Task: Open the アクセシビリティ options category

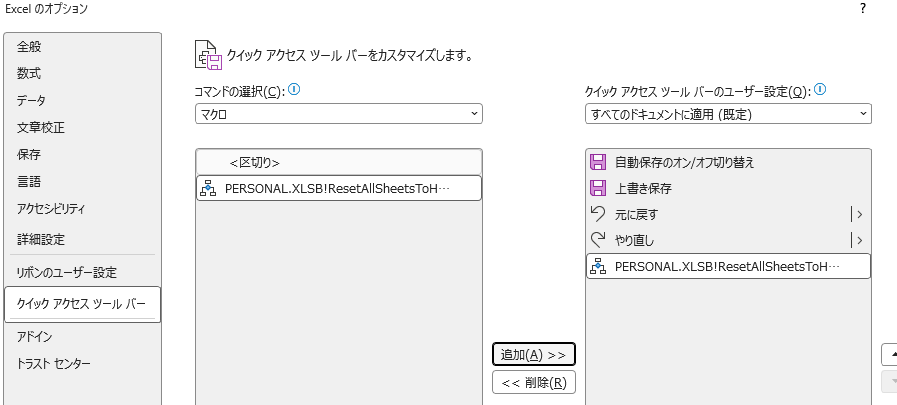Action: [x=82, y=209]
